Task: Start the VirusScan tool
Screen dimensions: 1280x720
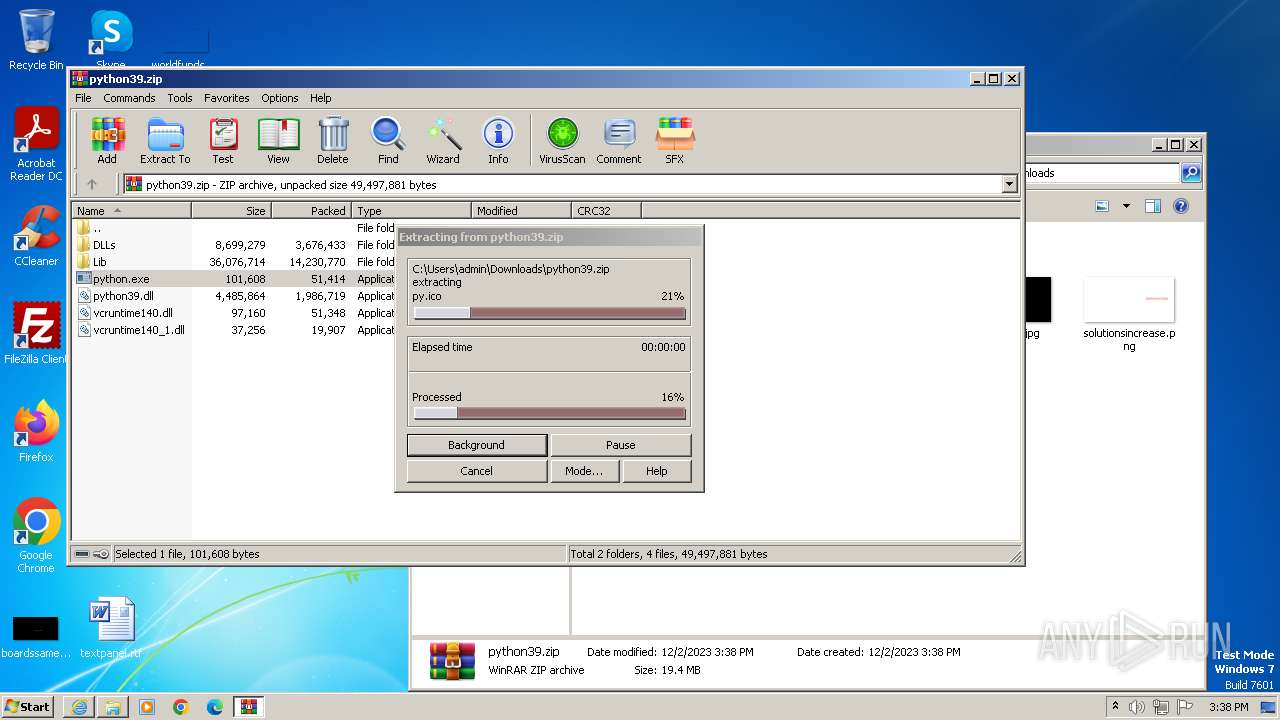Action: (562, 140)
